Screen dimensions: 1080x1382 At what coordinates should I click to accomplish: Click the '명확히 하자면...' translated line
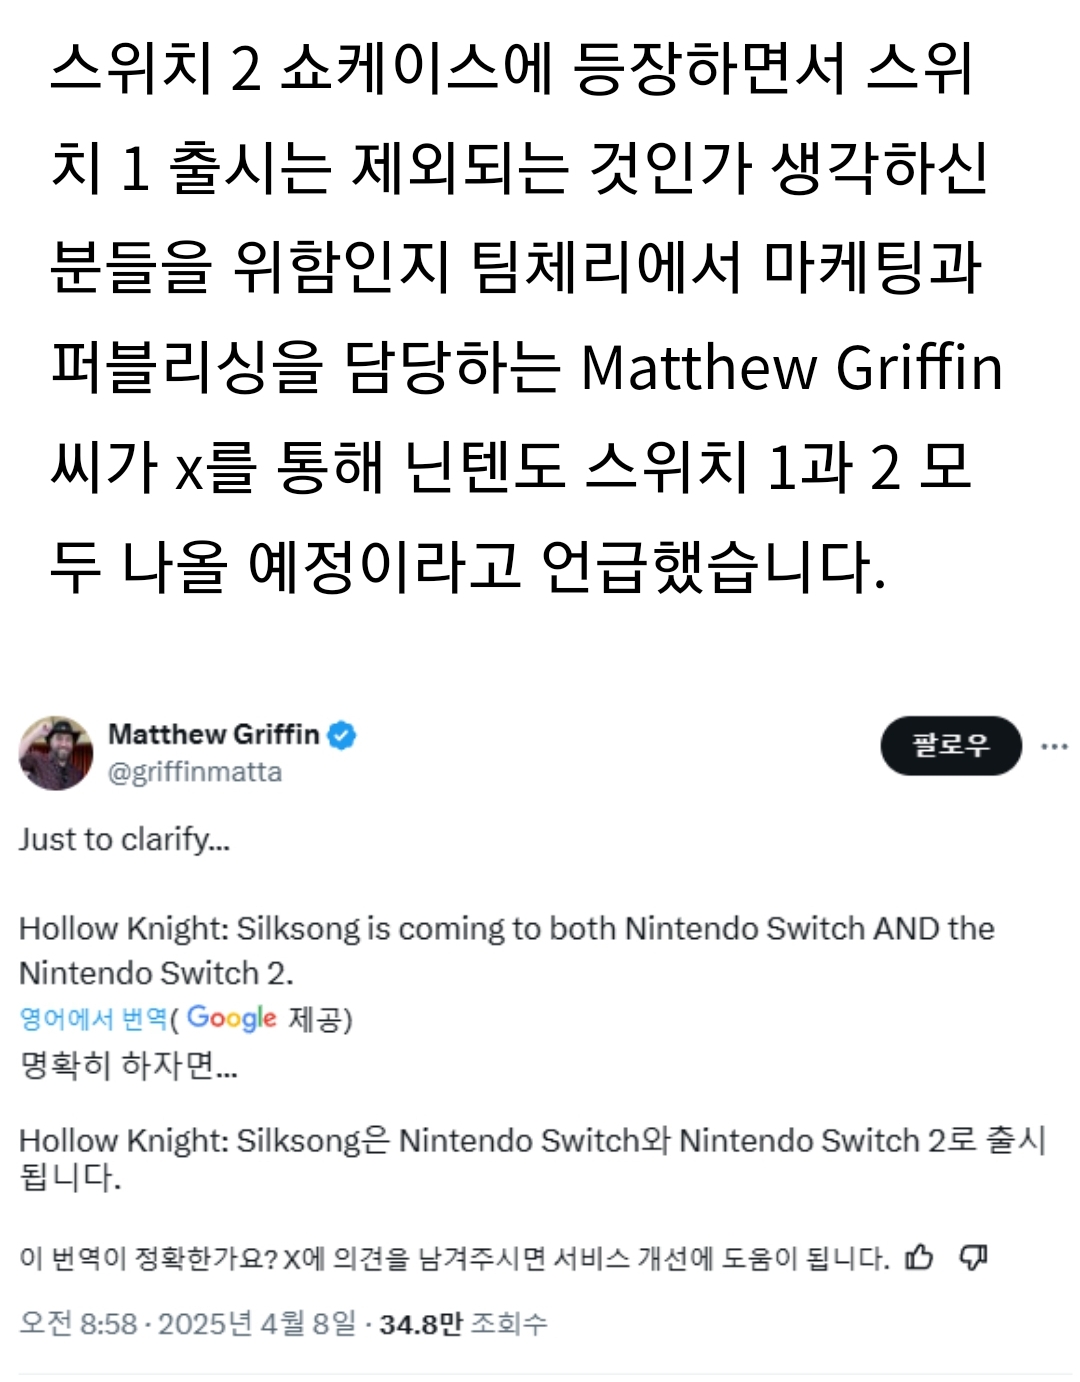[x=128, y=1065]
